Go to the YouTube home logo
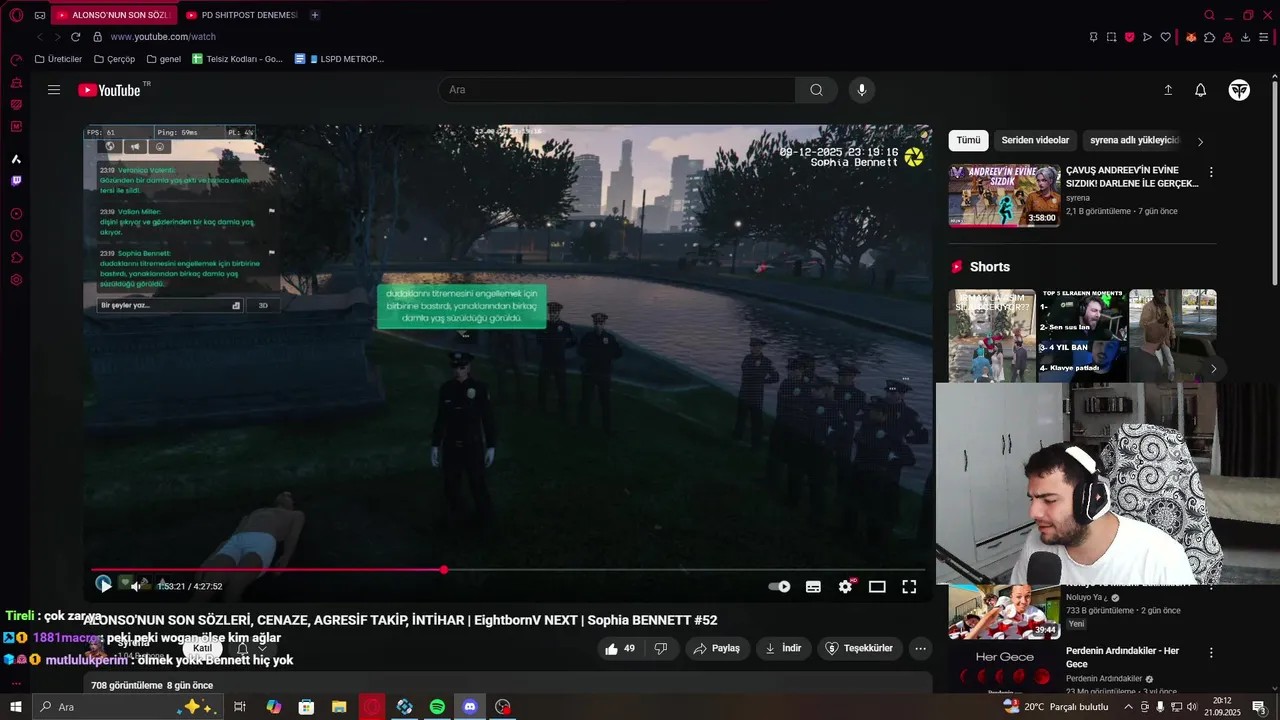The width and height of the screenshot is (1280, 720). (x=110, y=90)
